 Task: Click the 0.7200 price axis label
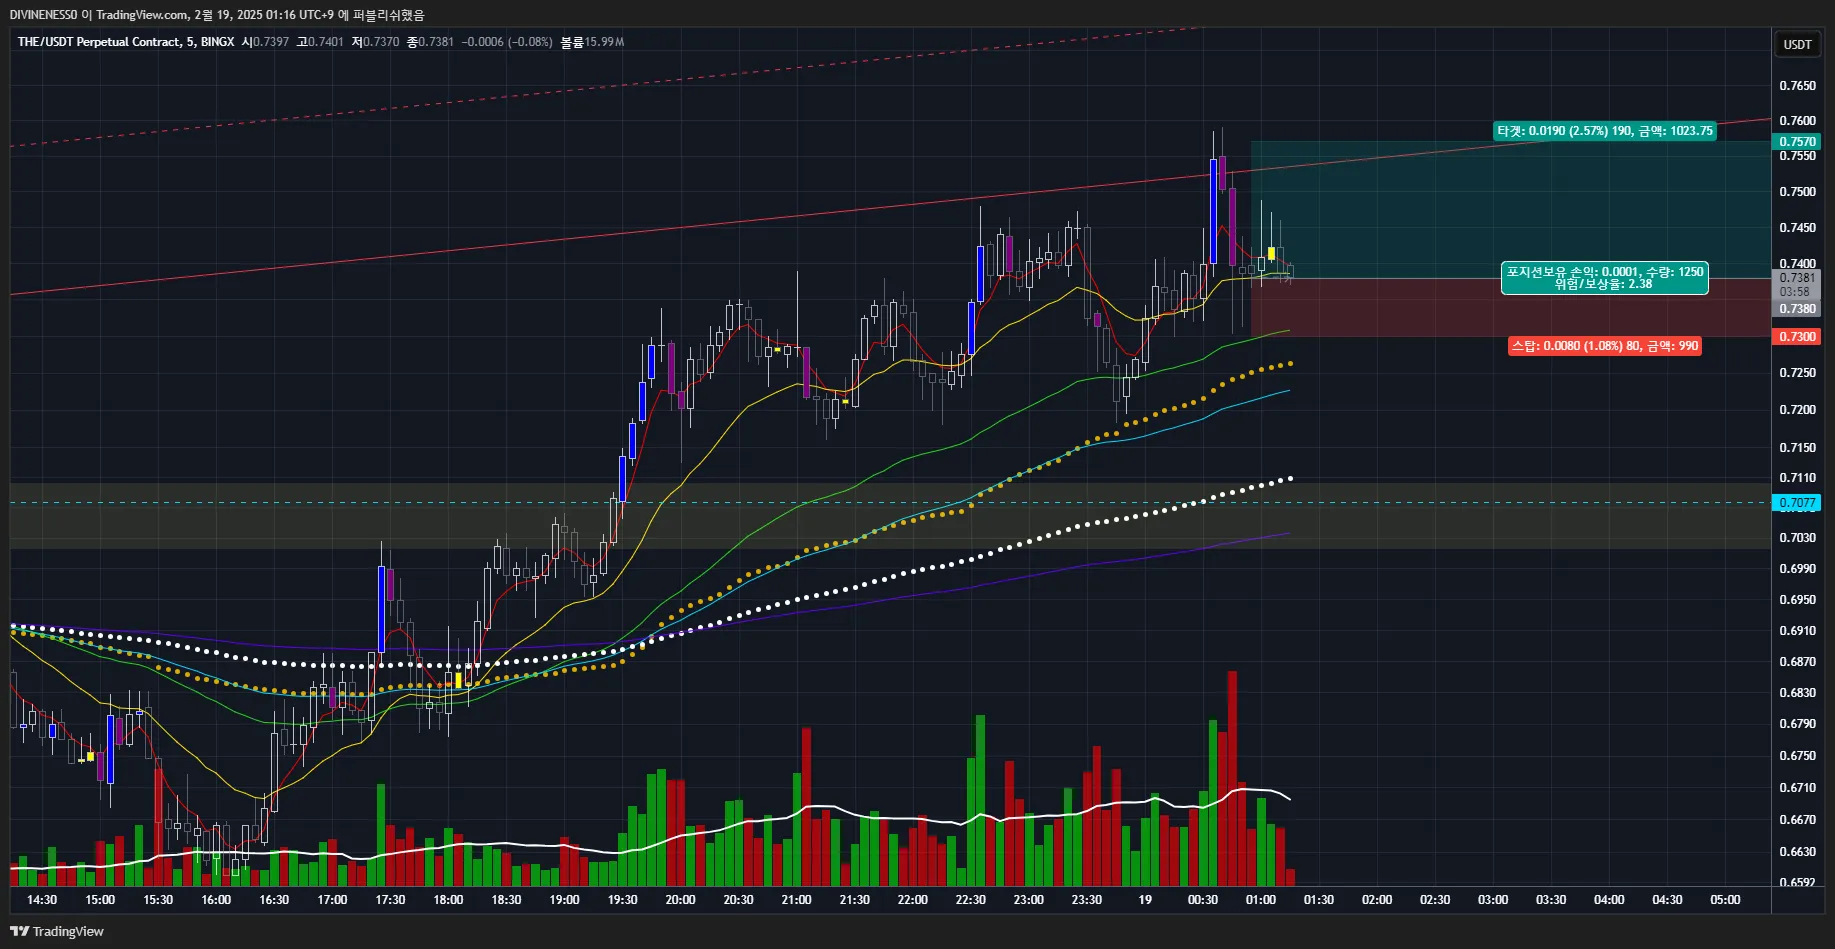point(1797,410)
